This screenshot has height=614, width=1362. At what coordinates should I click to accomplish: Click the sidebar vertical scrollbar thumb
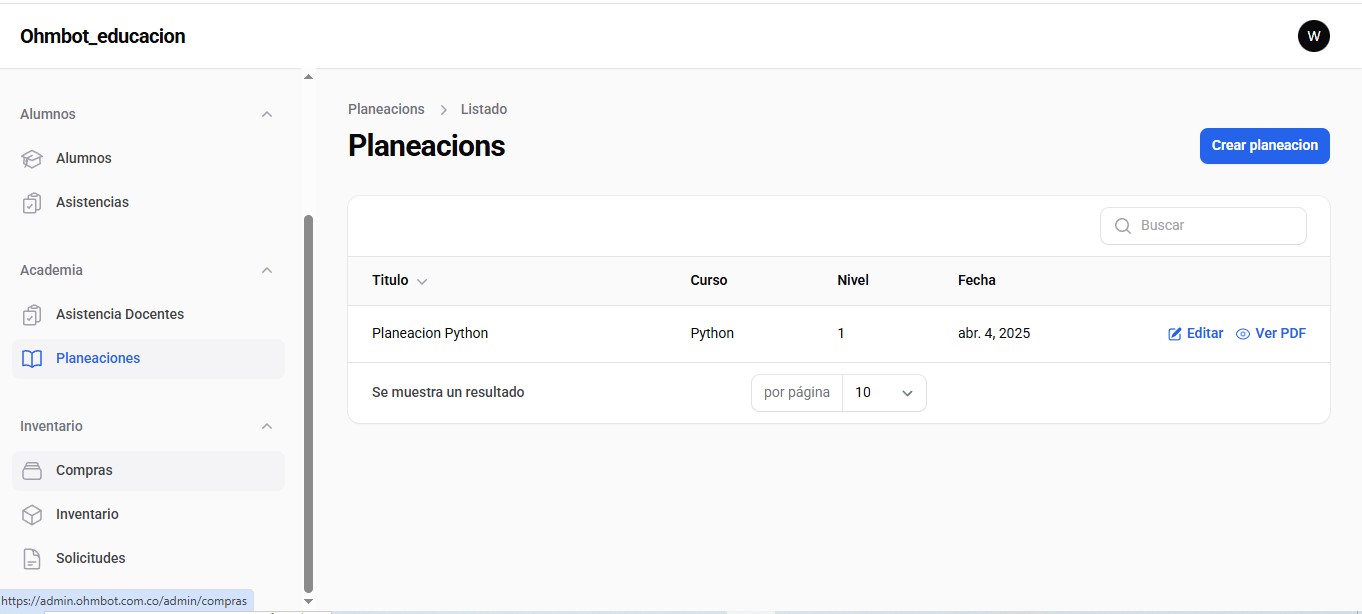click(308, 404)
